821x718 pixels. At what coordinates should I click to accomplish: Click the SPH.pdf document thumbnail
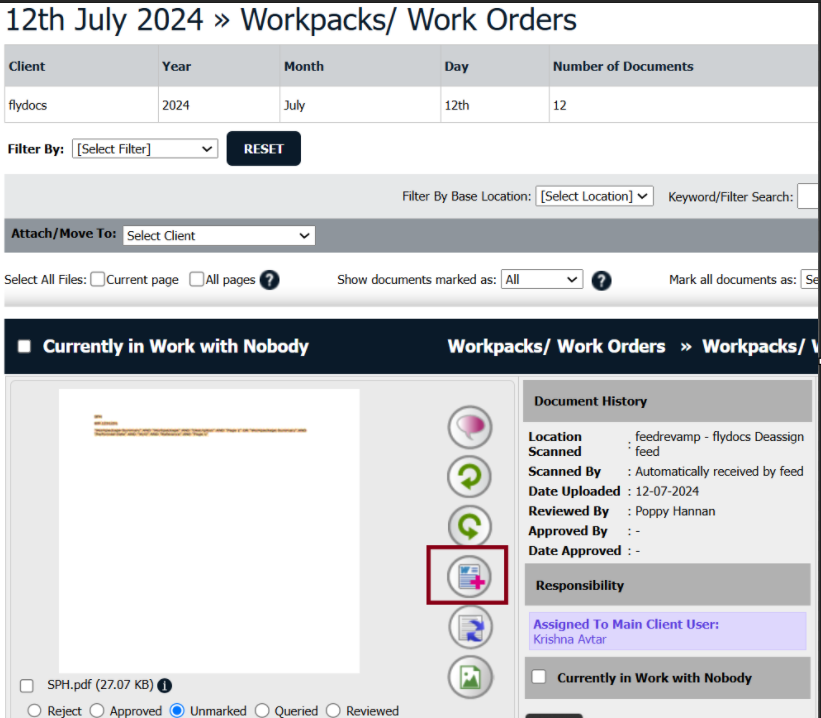[x=209, y=531]
